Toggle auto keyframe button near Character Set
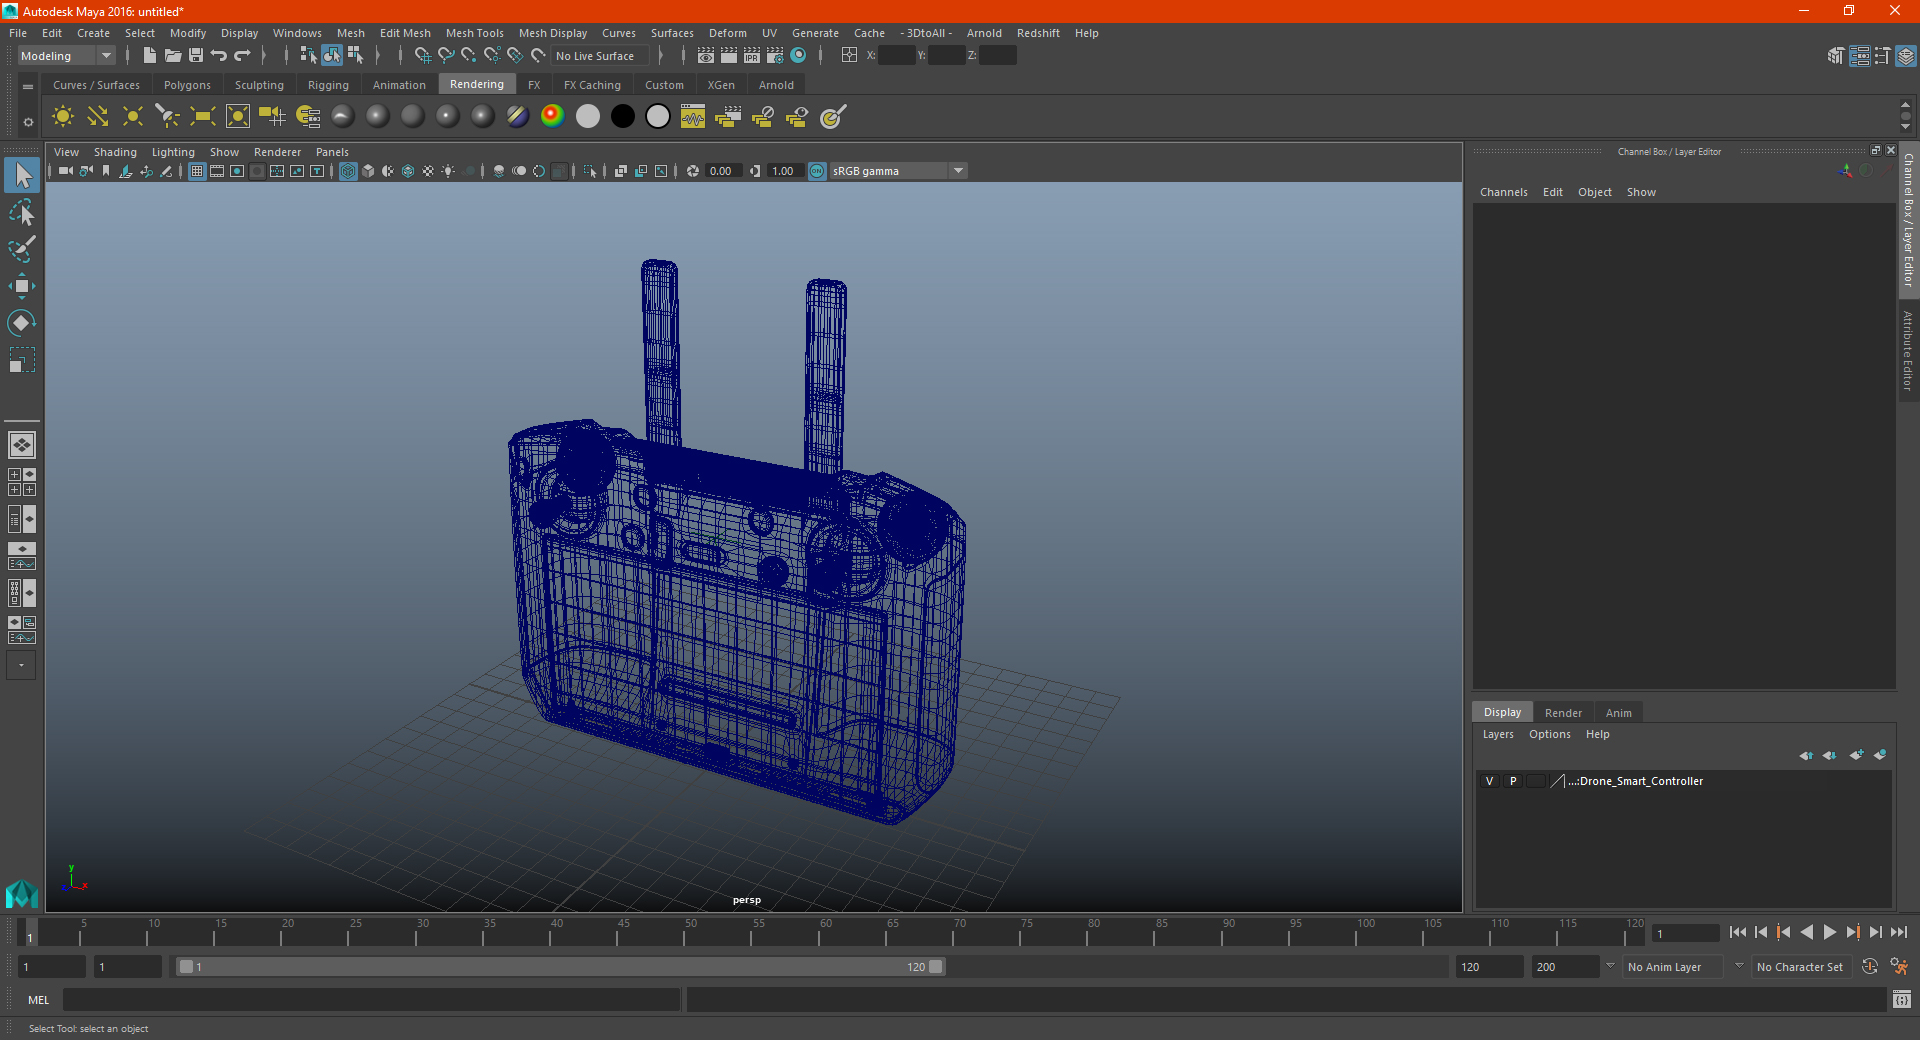This screenshot has height=1040, width=1920. pos(1870,966)
